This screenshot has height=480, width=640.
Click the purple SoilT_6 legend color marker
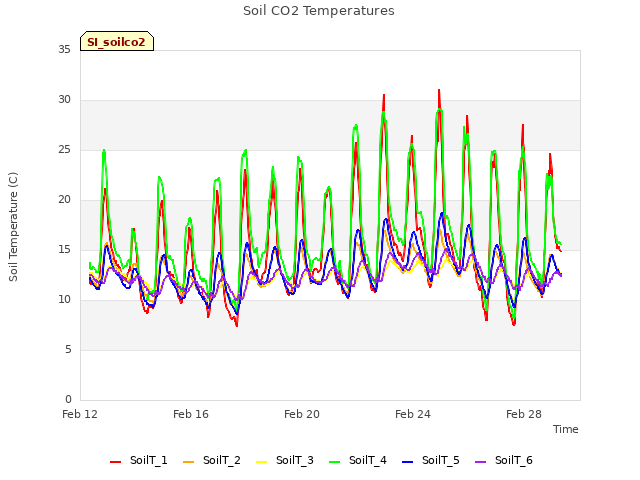coord(481,462)
